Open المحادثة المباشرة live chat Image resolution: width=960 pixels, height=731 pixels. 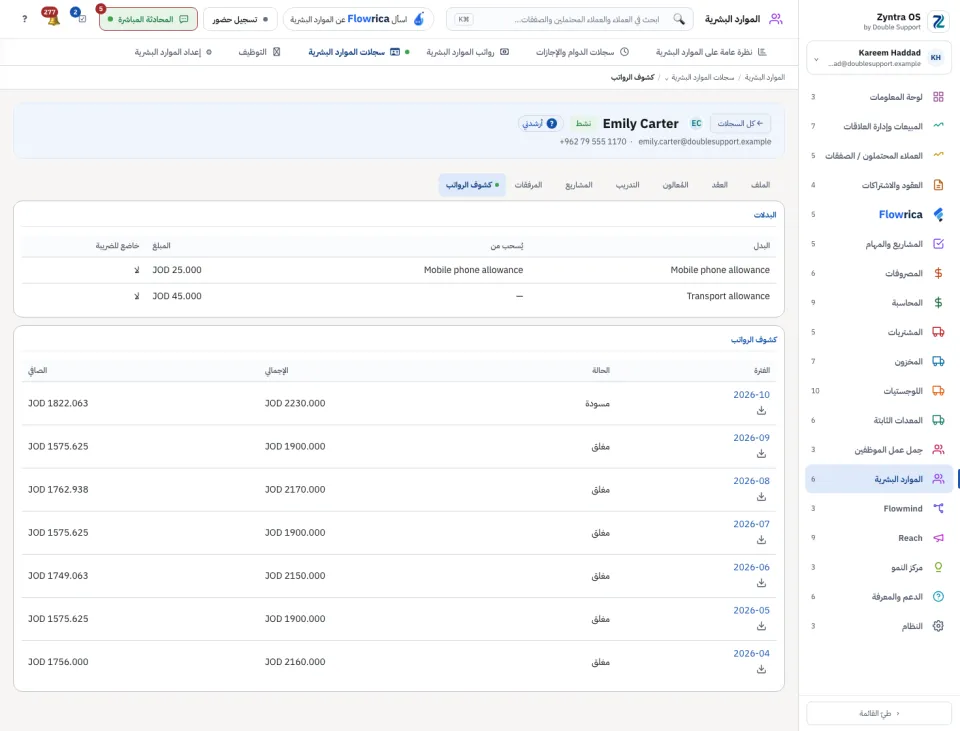(x=148, y=19)
